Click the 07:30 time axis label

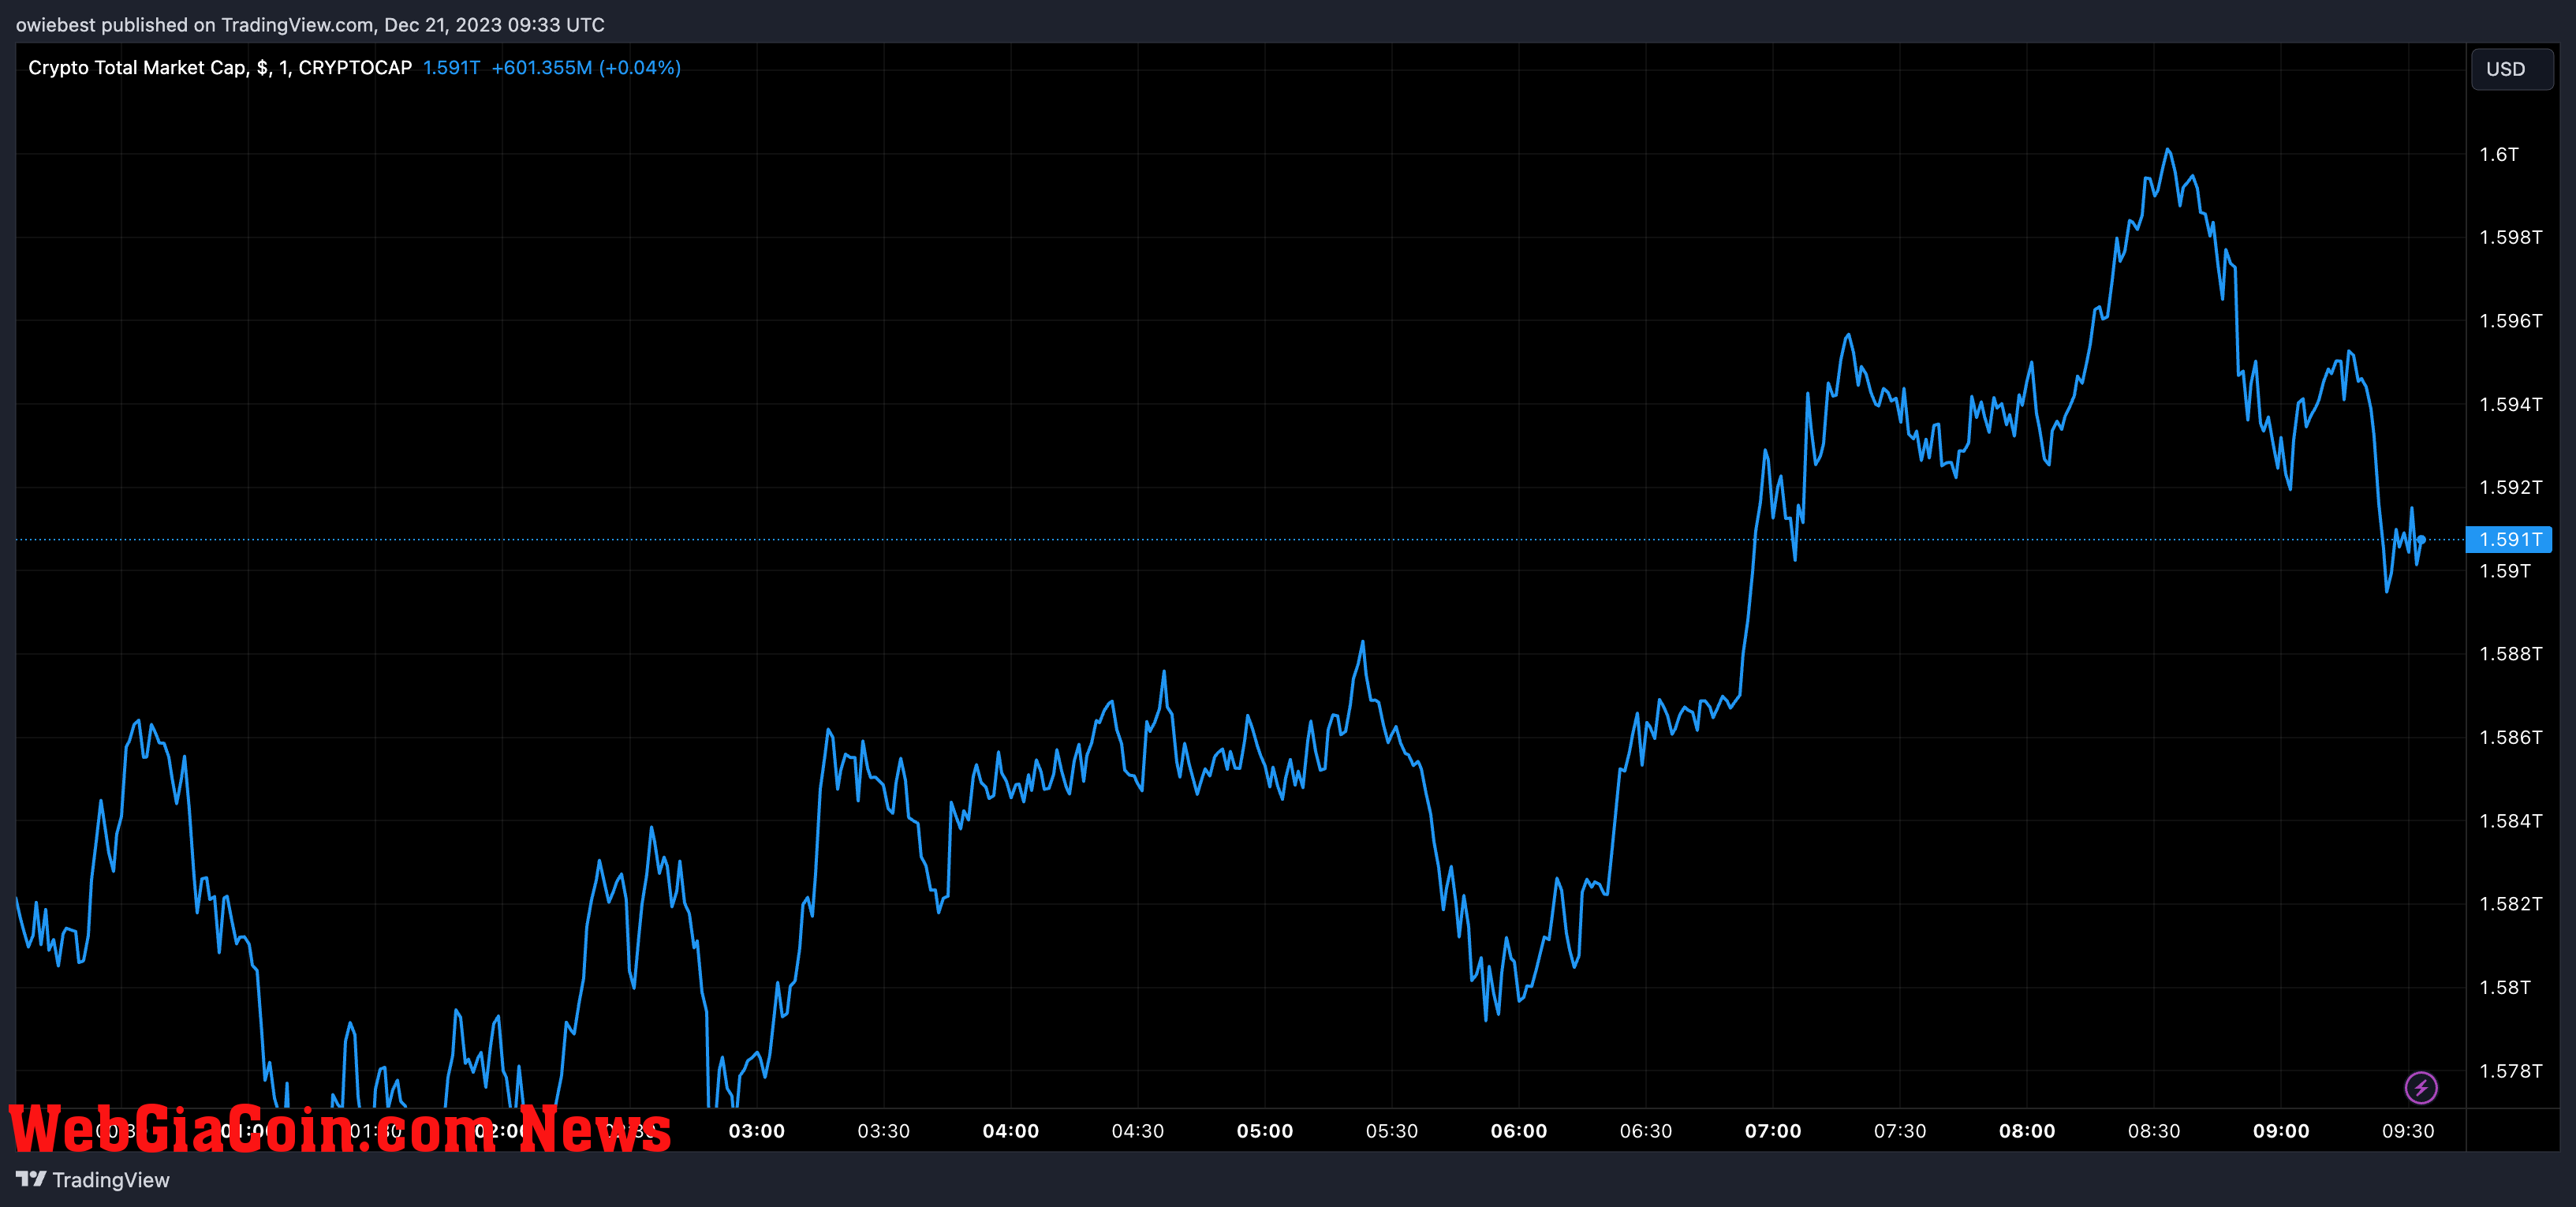click(1900, 1131)
